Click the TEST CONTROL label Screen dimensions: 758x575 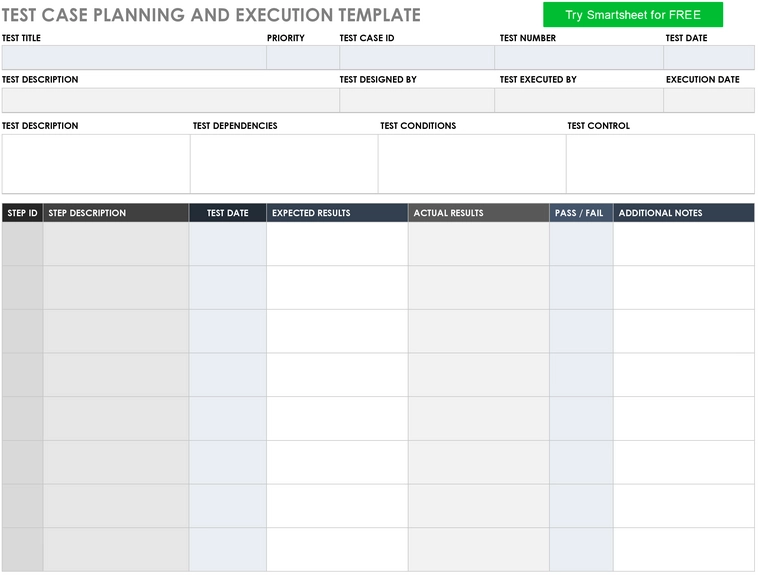click(x=598, y=126)
